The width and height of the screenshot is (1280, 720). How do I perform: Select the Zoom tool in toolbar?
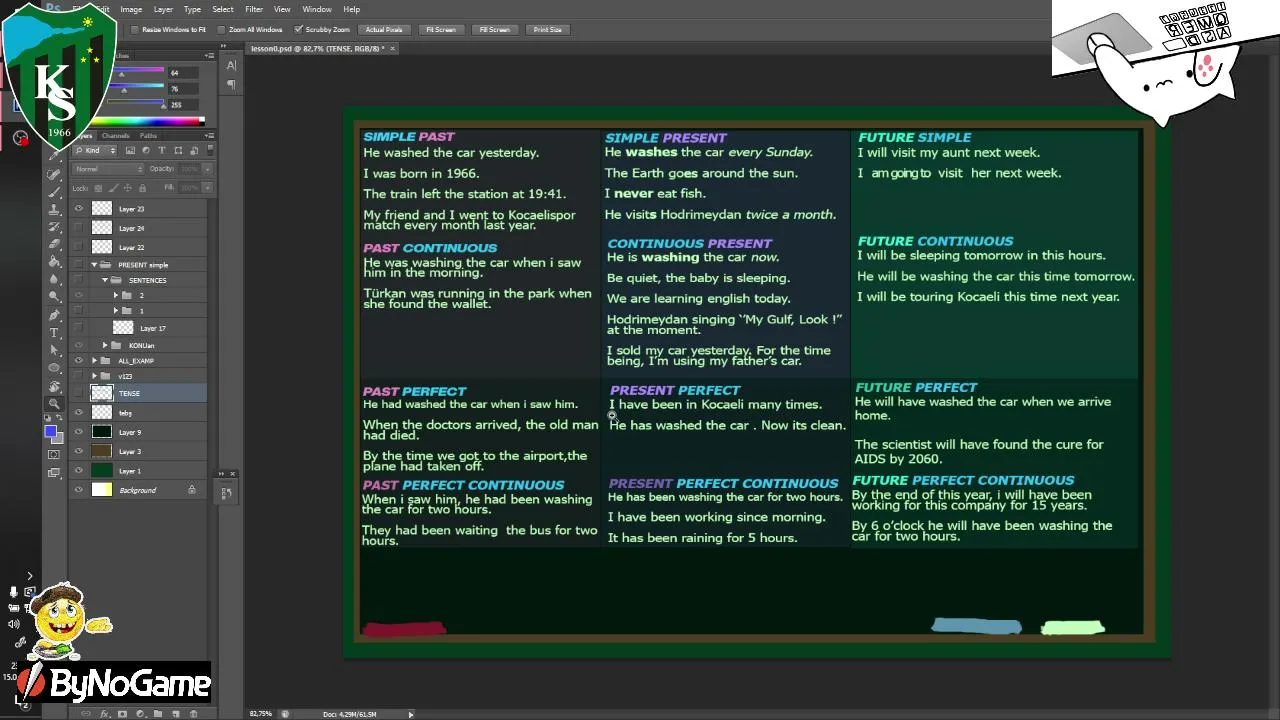pyautogui.click(x=54, y=404)
